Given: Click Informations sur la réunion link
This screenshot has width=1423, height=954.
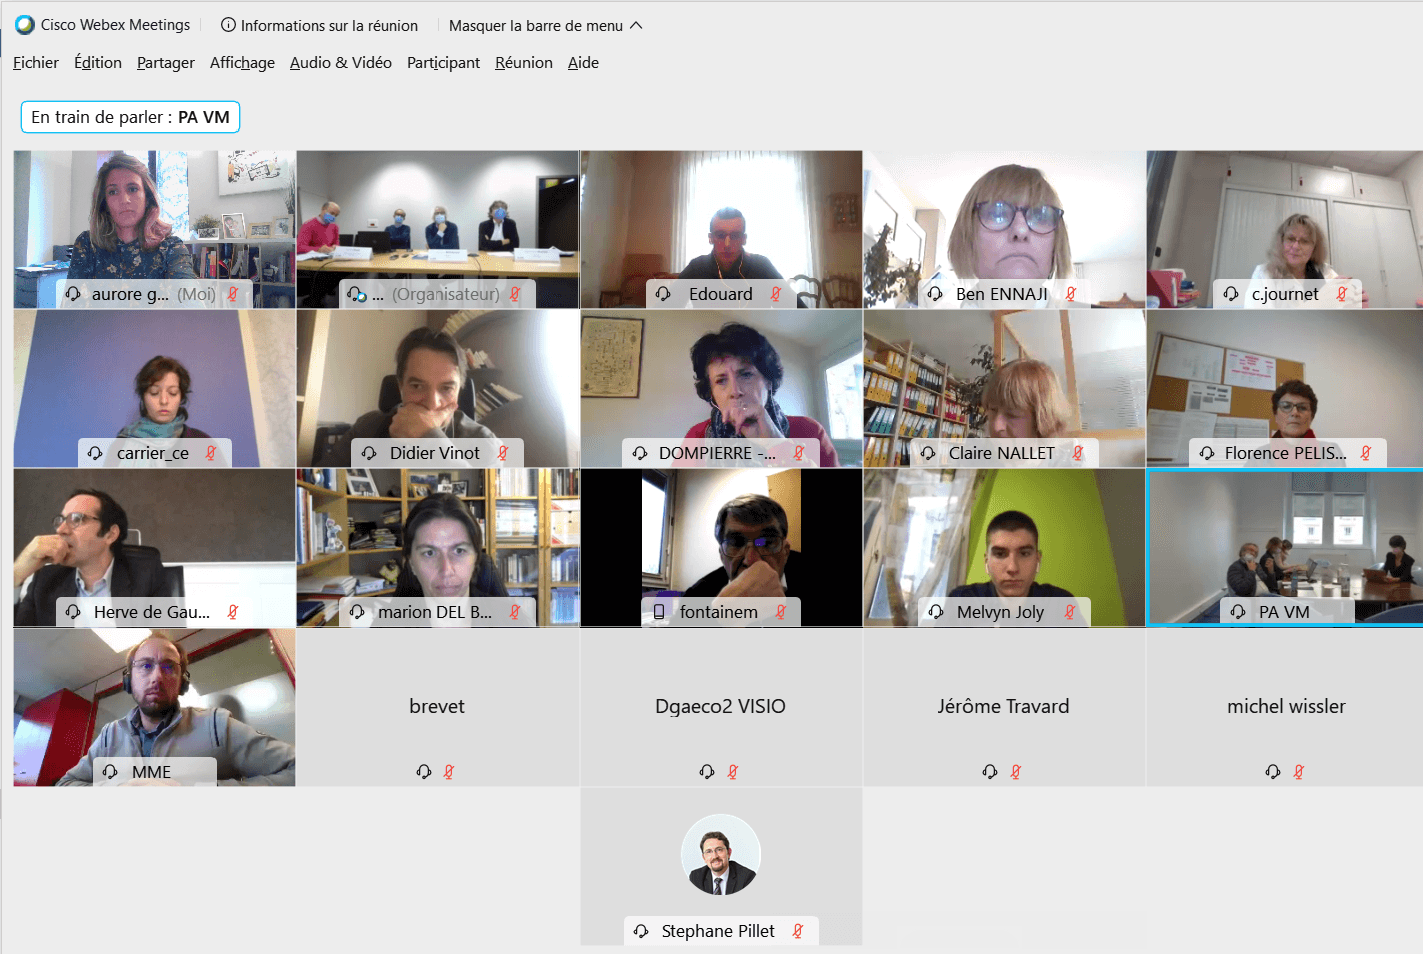Looking at the screenshot, I should [329, 25].
